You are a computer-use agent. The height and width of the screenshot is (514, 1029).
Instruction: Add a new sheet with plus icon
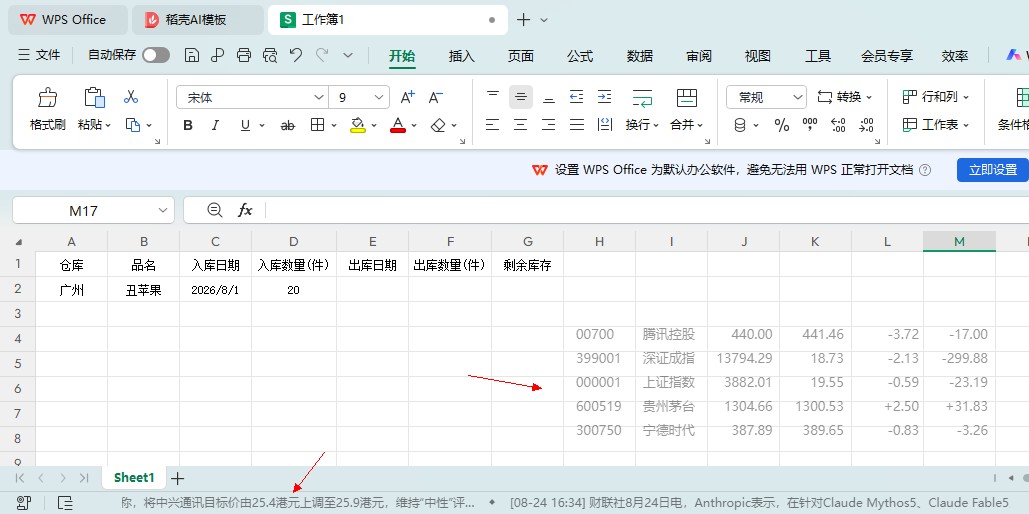pos(177,478)
